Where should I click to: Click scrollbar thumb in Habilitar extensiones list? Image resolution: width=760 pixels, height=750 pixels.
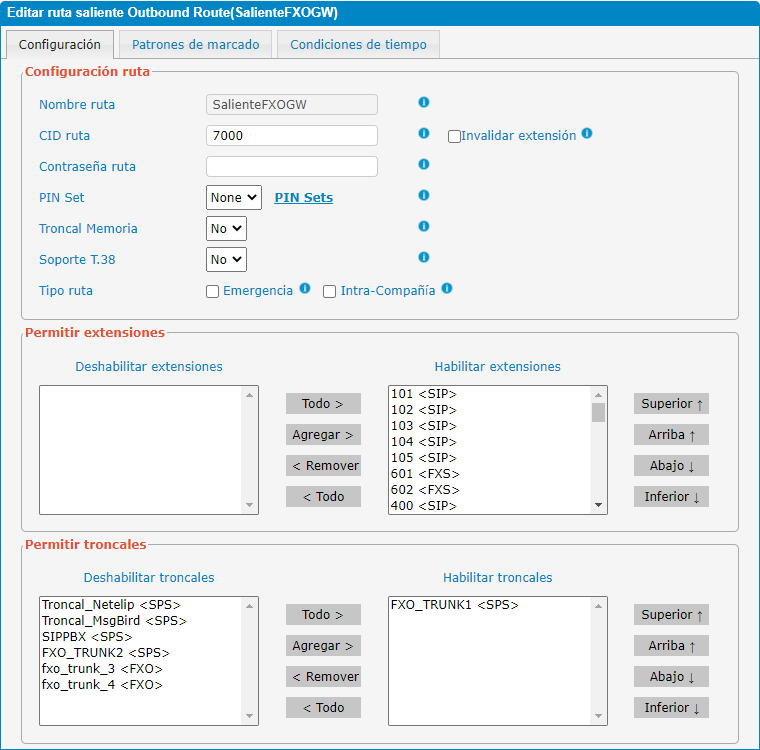click(598, 412)
